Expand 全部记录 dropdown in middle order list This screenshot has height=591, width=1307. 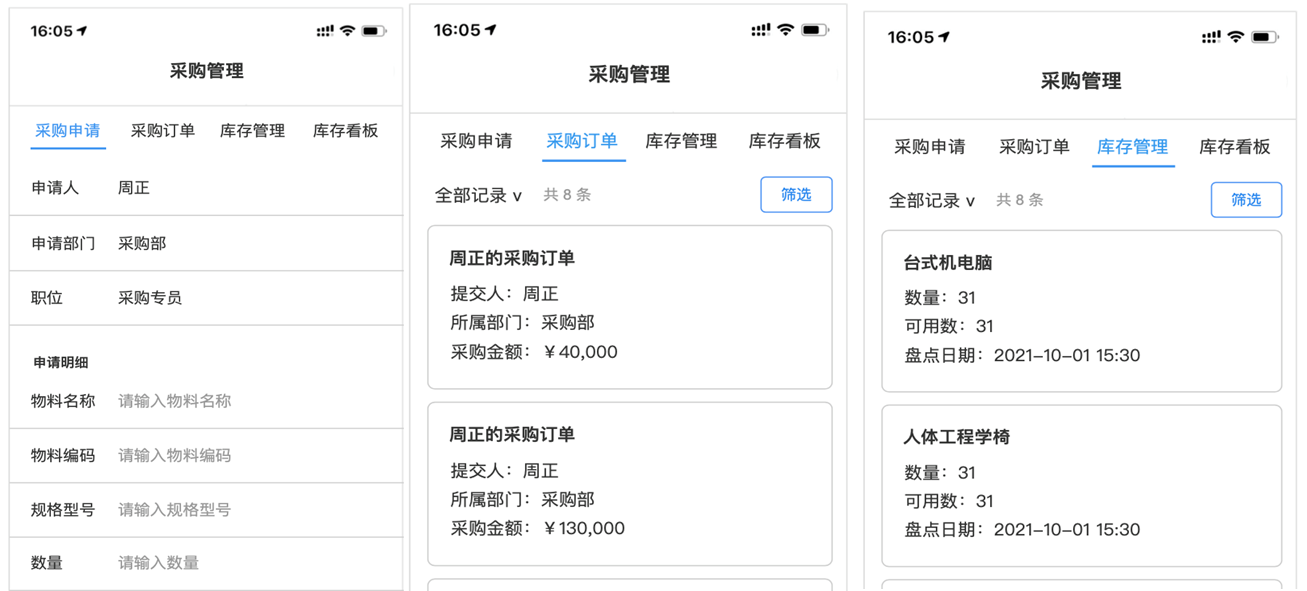click(478, 195)
